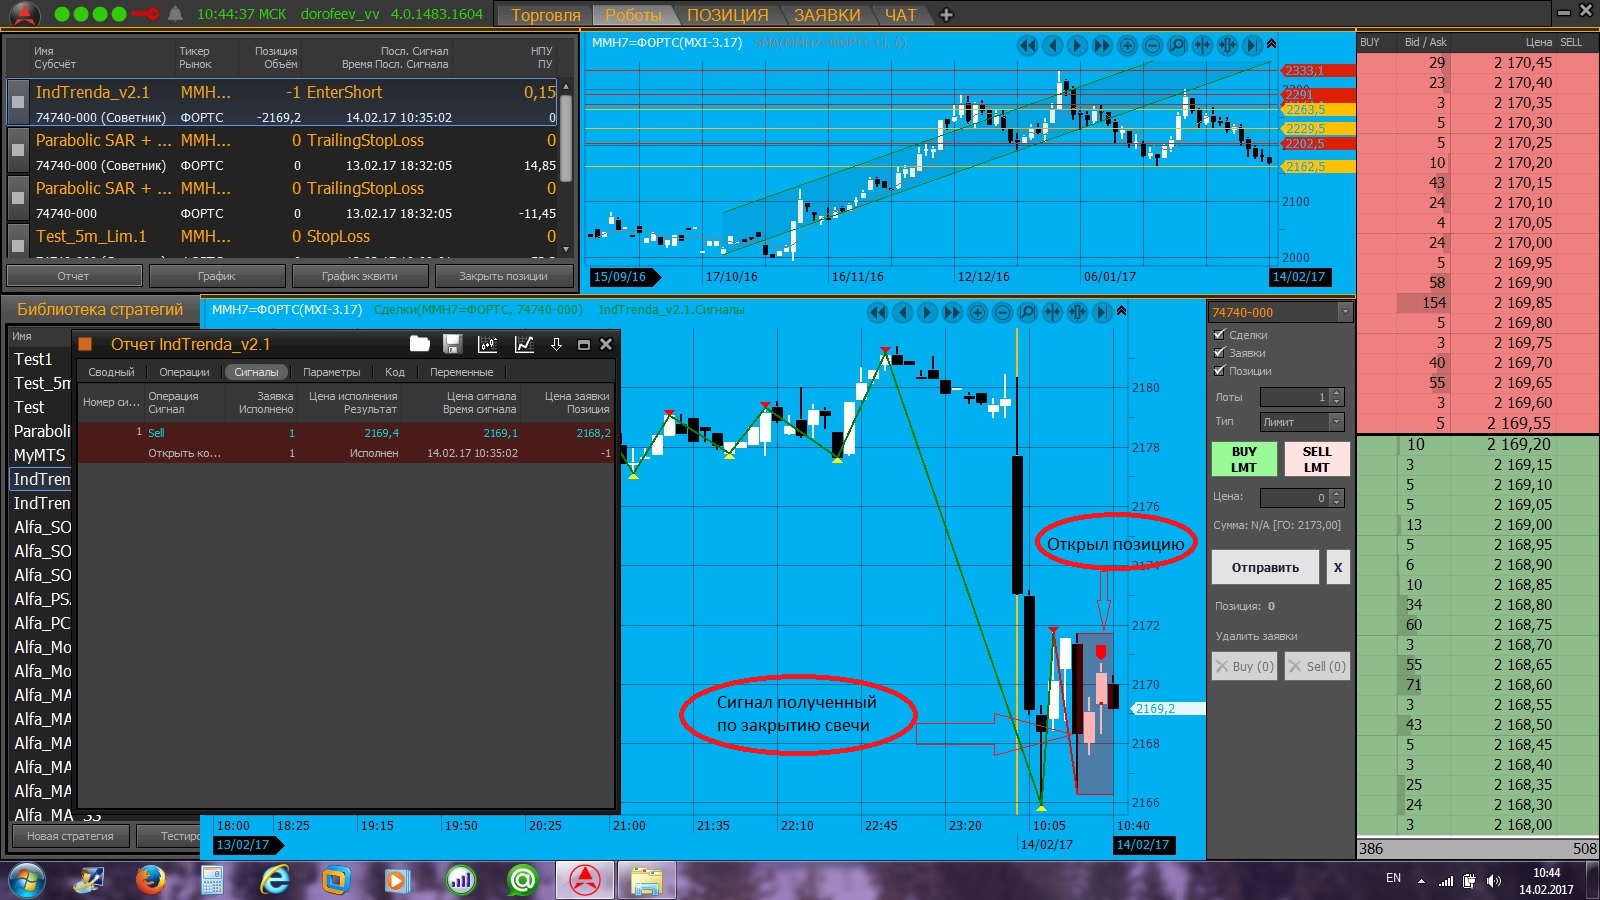The height and width of the screenshot is (900, 1600).
Task: Jump to last bar on lower chart
Action: point(1102,312)
